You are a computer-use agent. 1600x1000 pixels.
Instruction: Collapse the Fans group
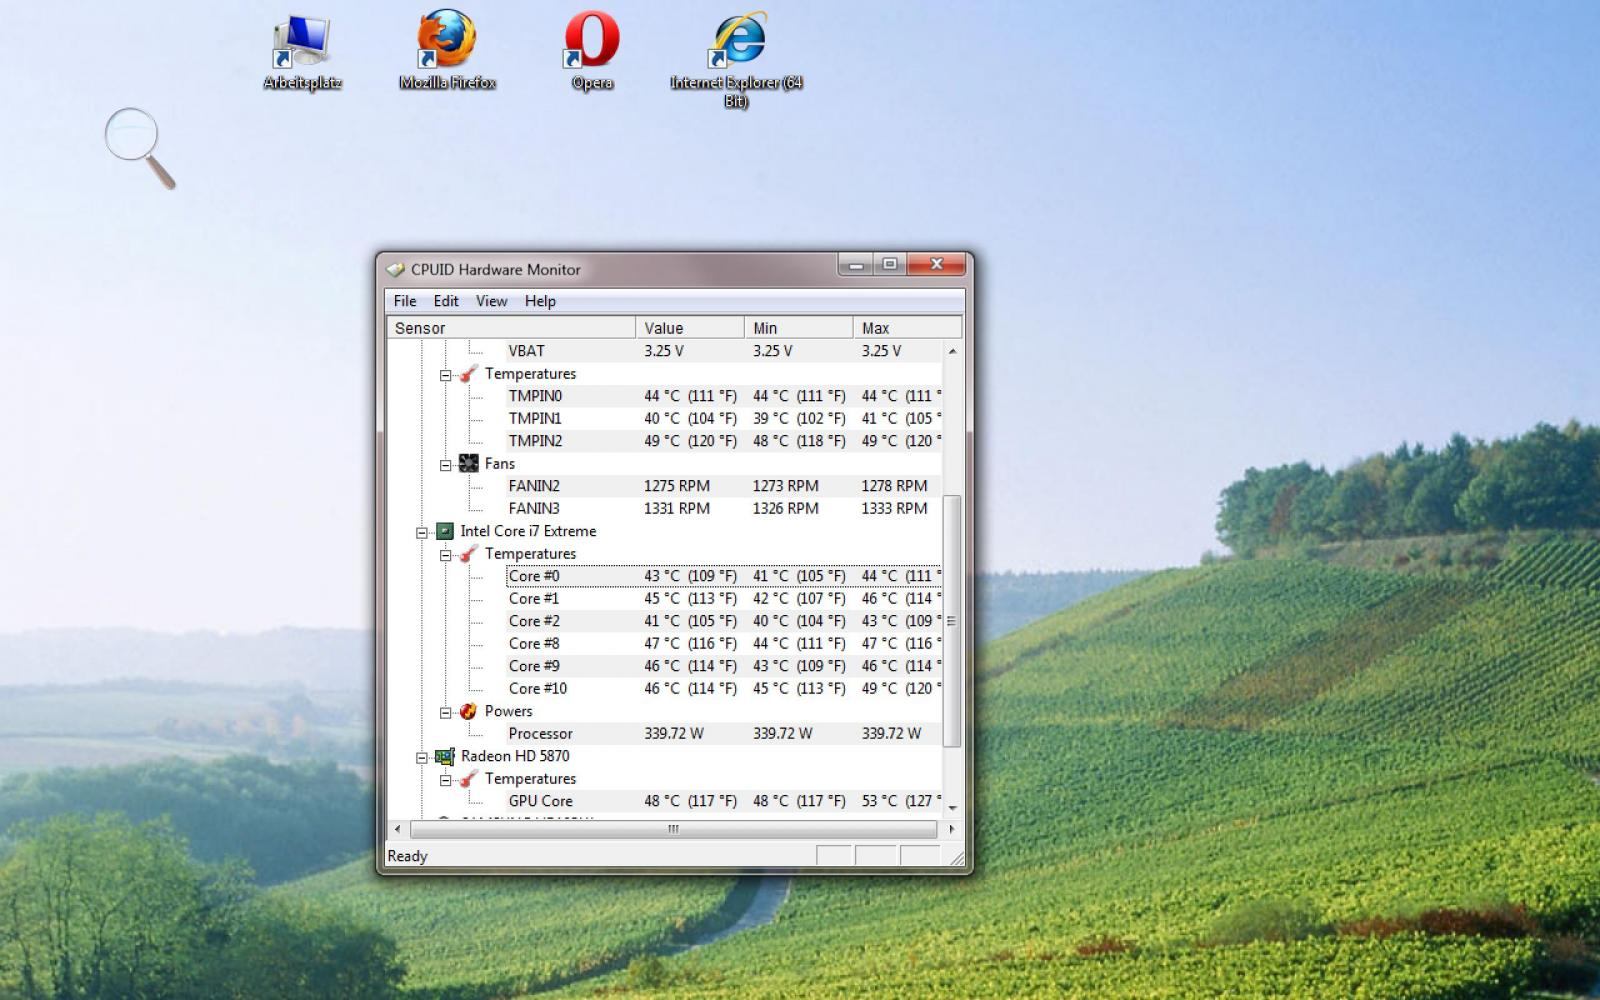446,466
